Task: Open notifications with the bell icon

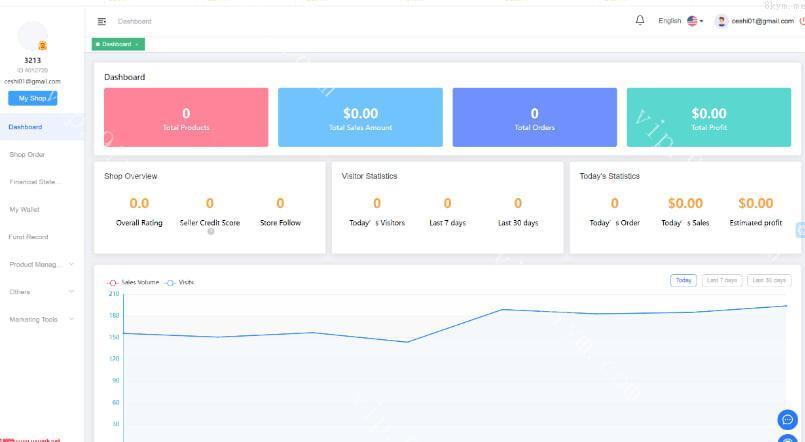Action: (x=640, y=20)
